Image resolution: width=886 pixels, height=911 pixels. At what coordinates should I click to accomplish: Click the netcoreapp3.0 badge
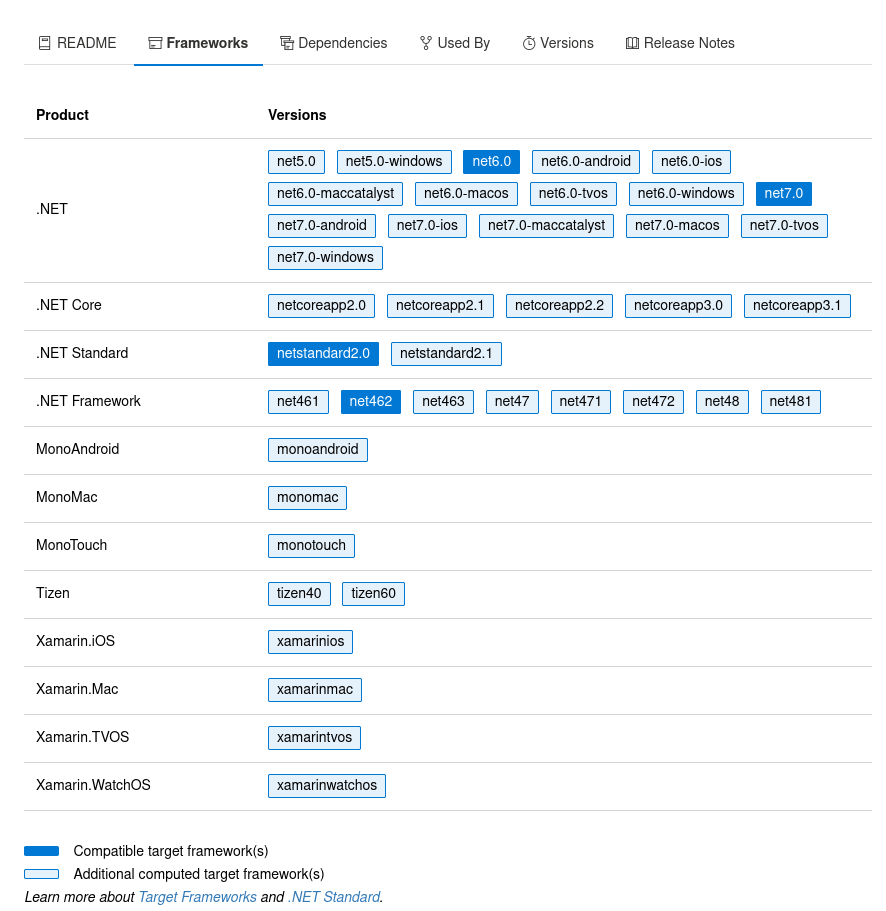[678, 306]
